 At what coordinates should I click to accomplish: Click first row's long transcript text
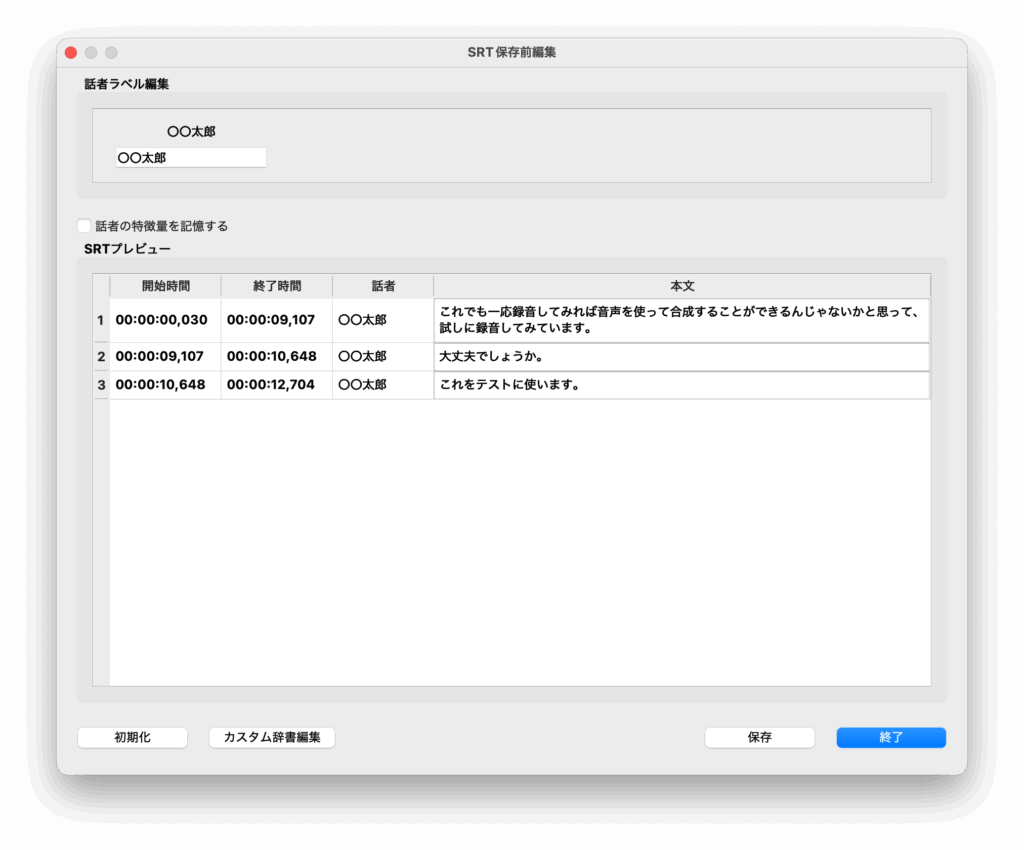tap(681, 320)
